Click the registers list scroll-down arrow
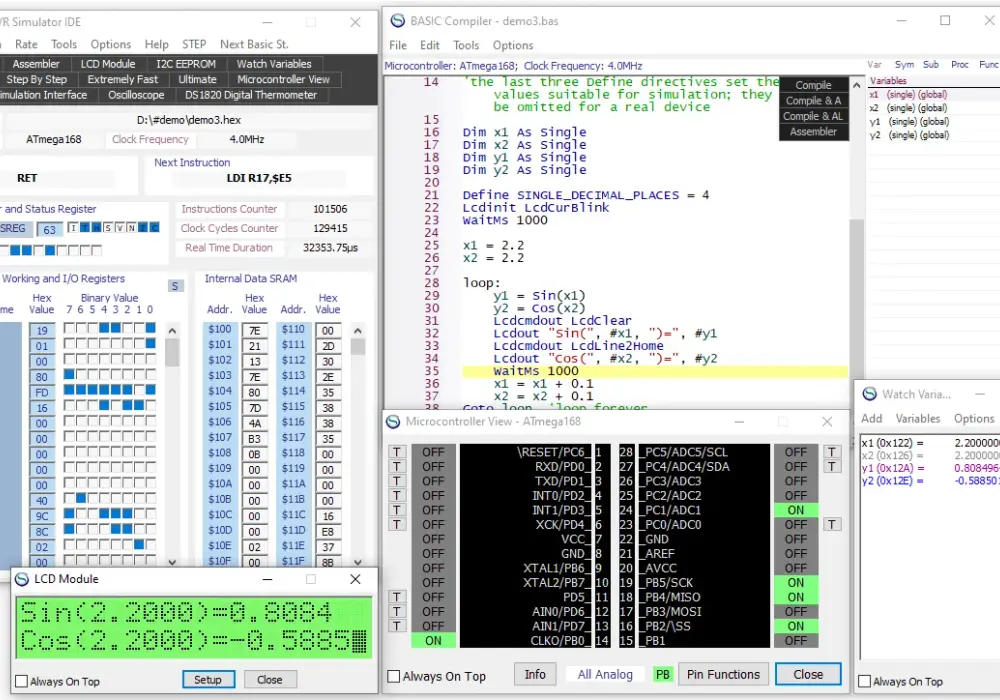 click(172, 562)
